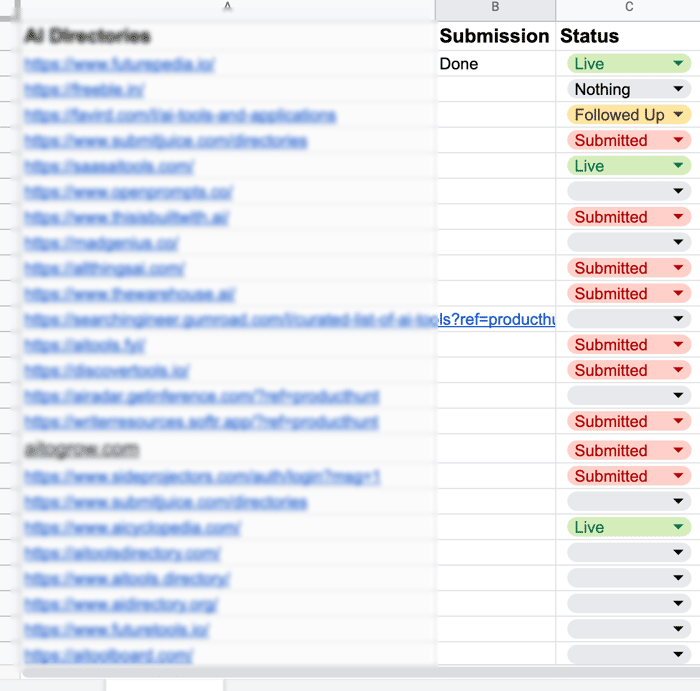Viewport: 700px width, 691px height.
Task: Open the first directory link in the Done row
Action: pos(120,65)
